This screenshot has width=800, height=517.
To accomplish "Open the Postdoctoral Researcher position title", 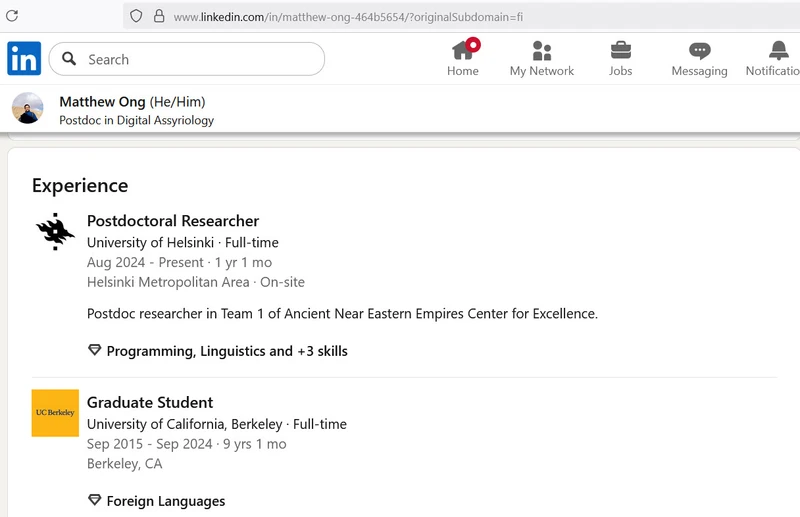I will [x=173, y=221].
